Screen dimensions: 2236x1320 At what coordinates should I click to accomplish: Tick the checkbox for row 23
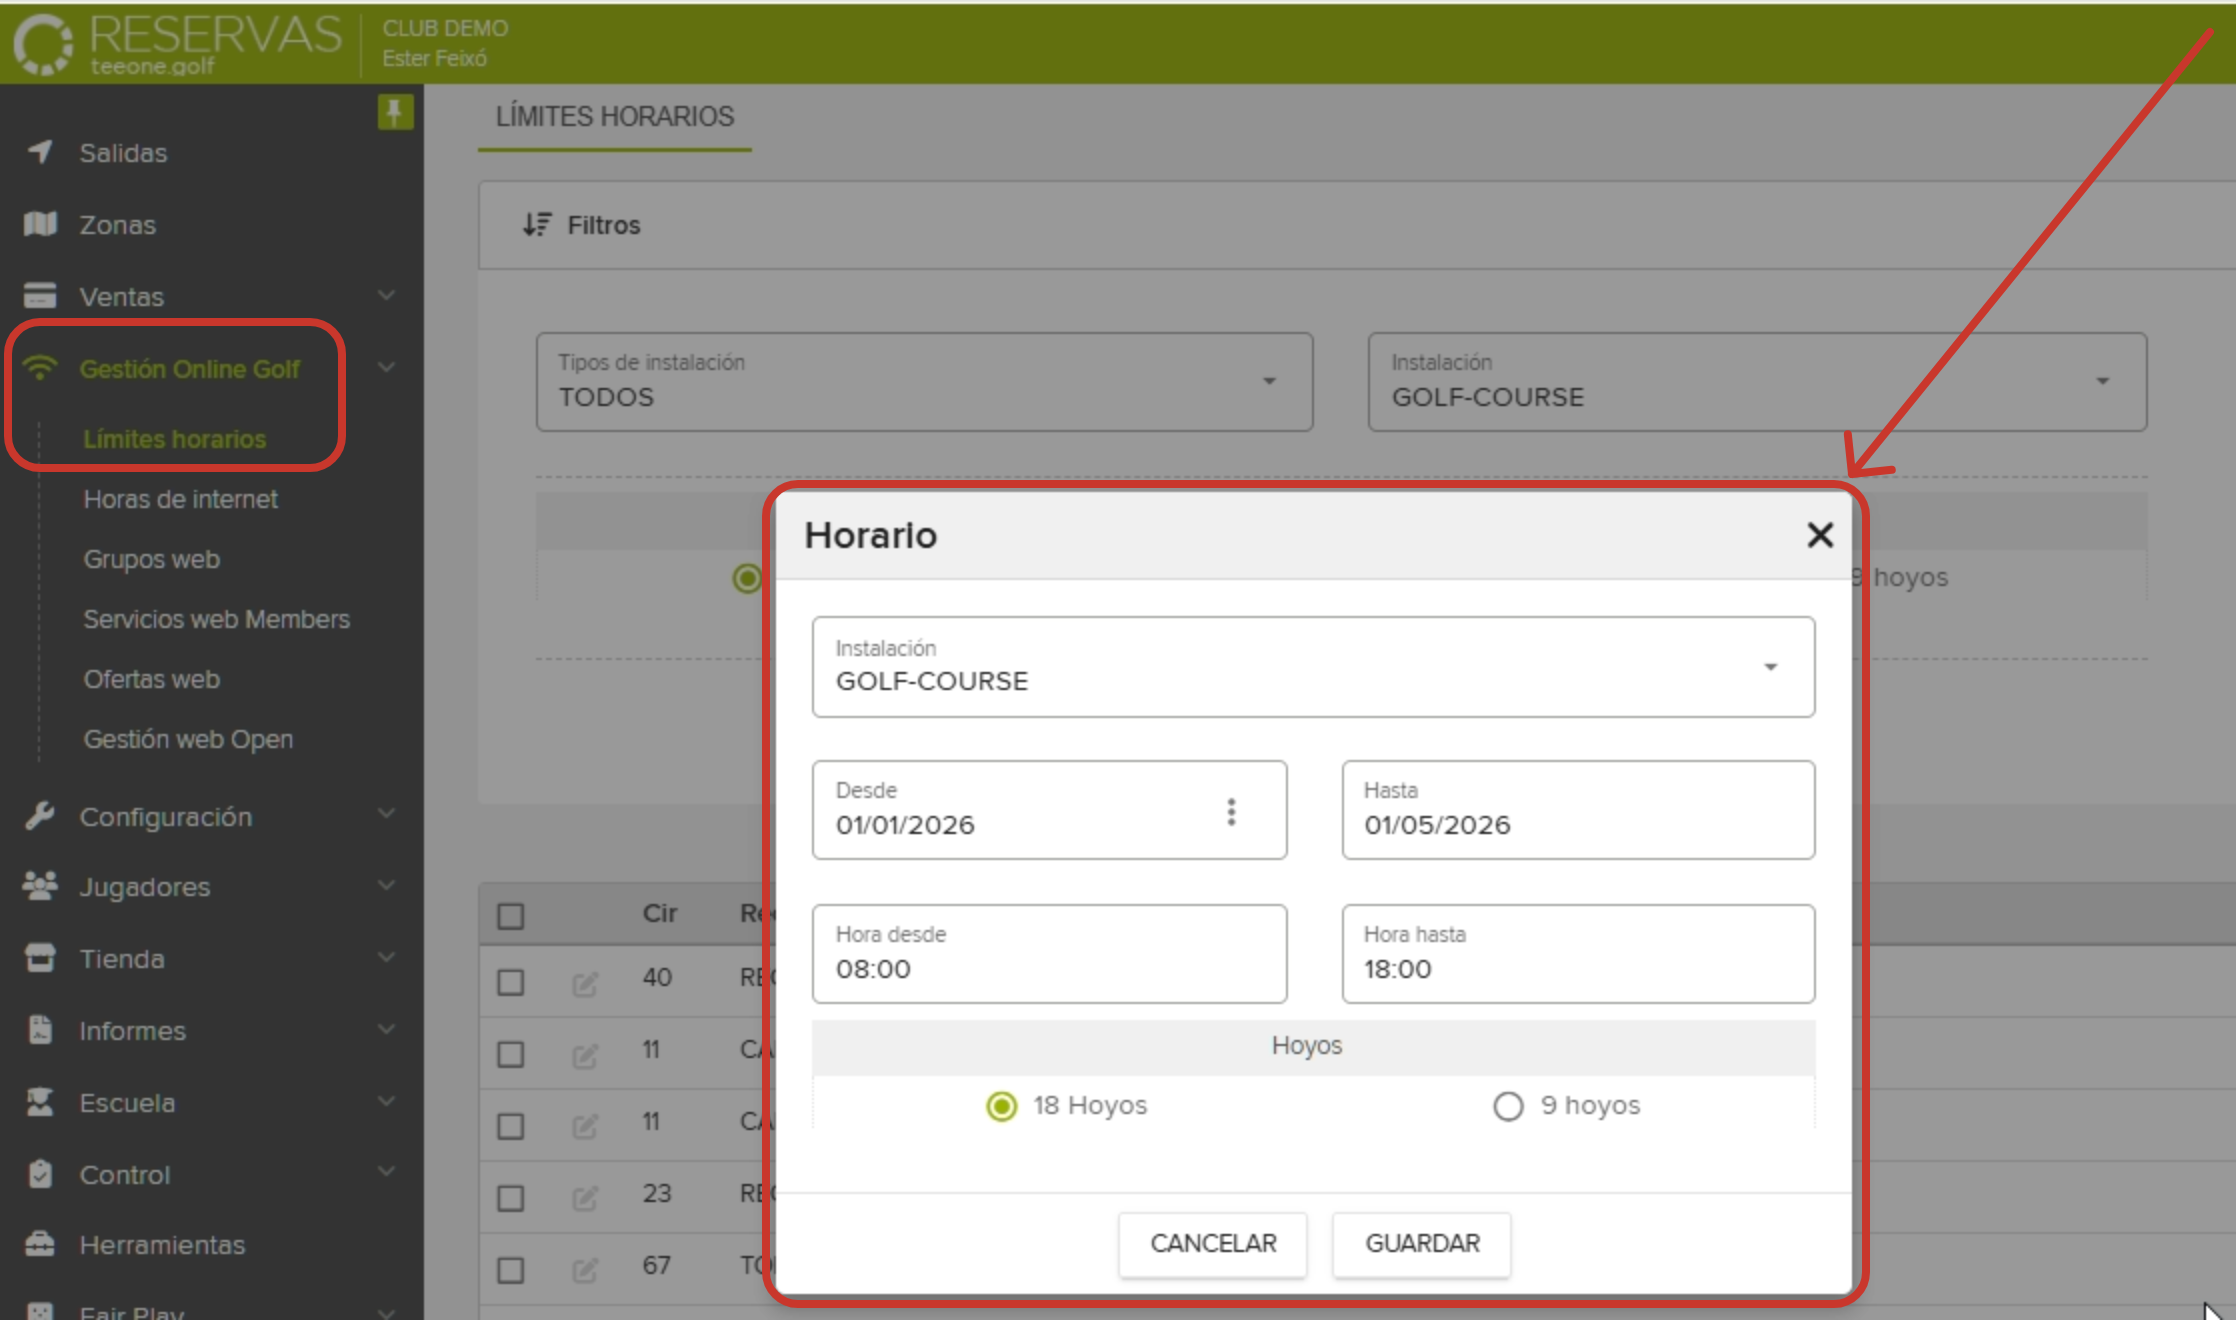(x=511, y=1198)
